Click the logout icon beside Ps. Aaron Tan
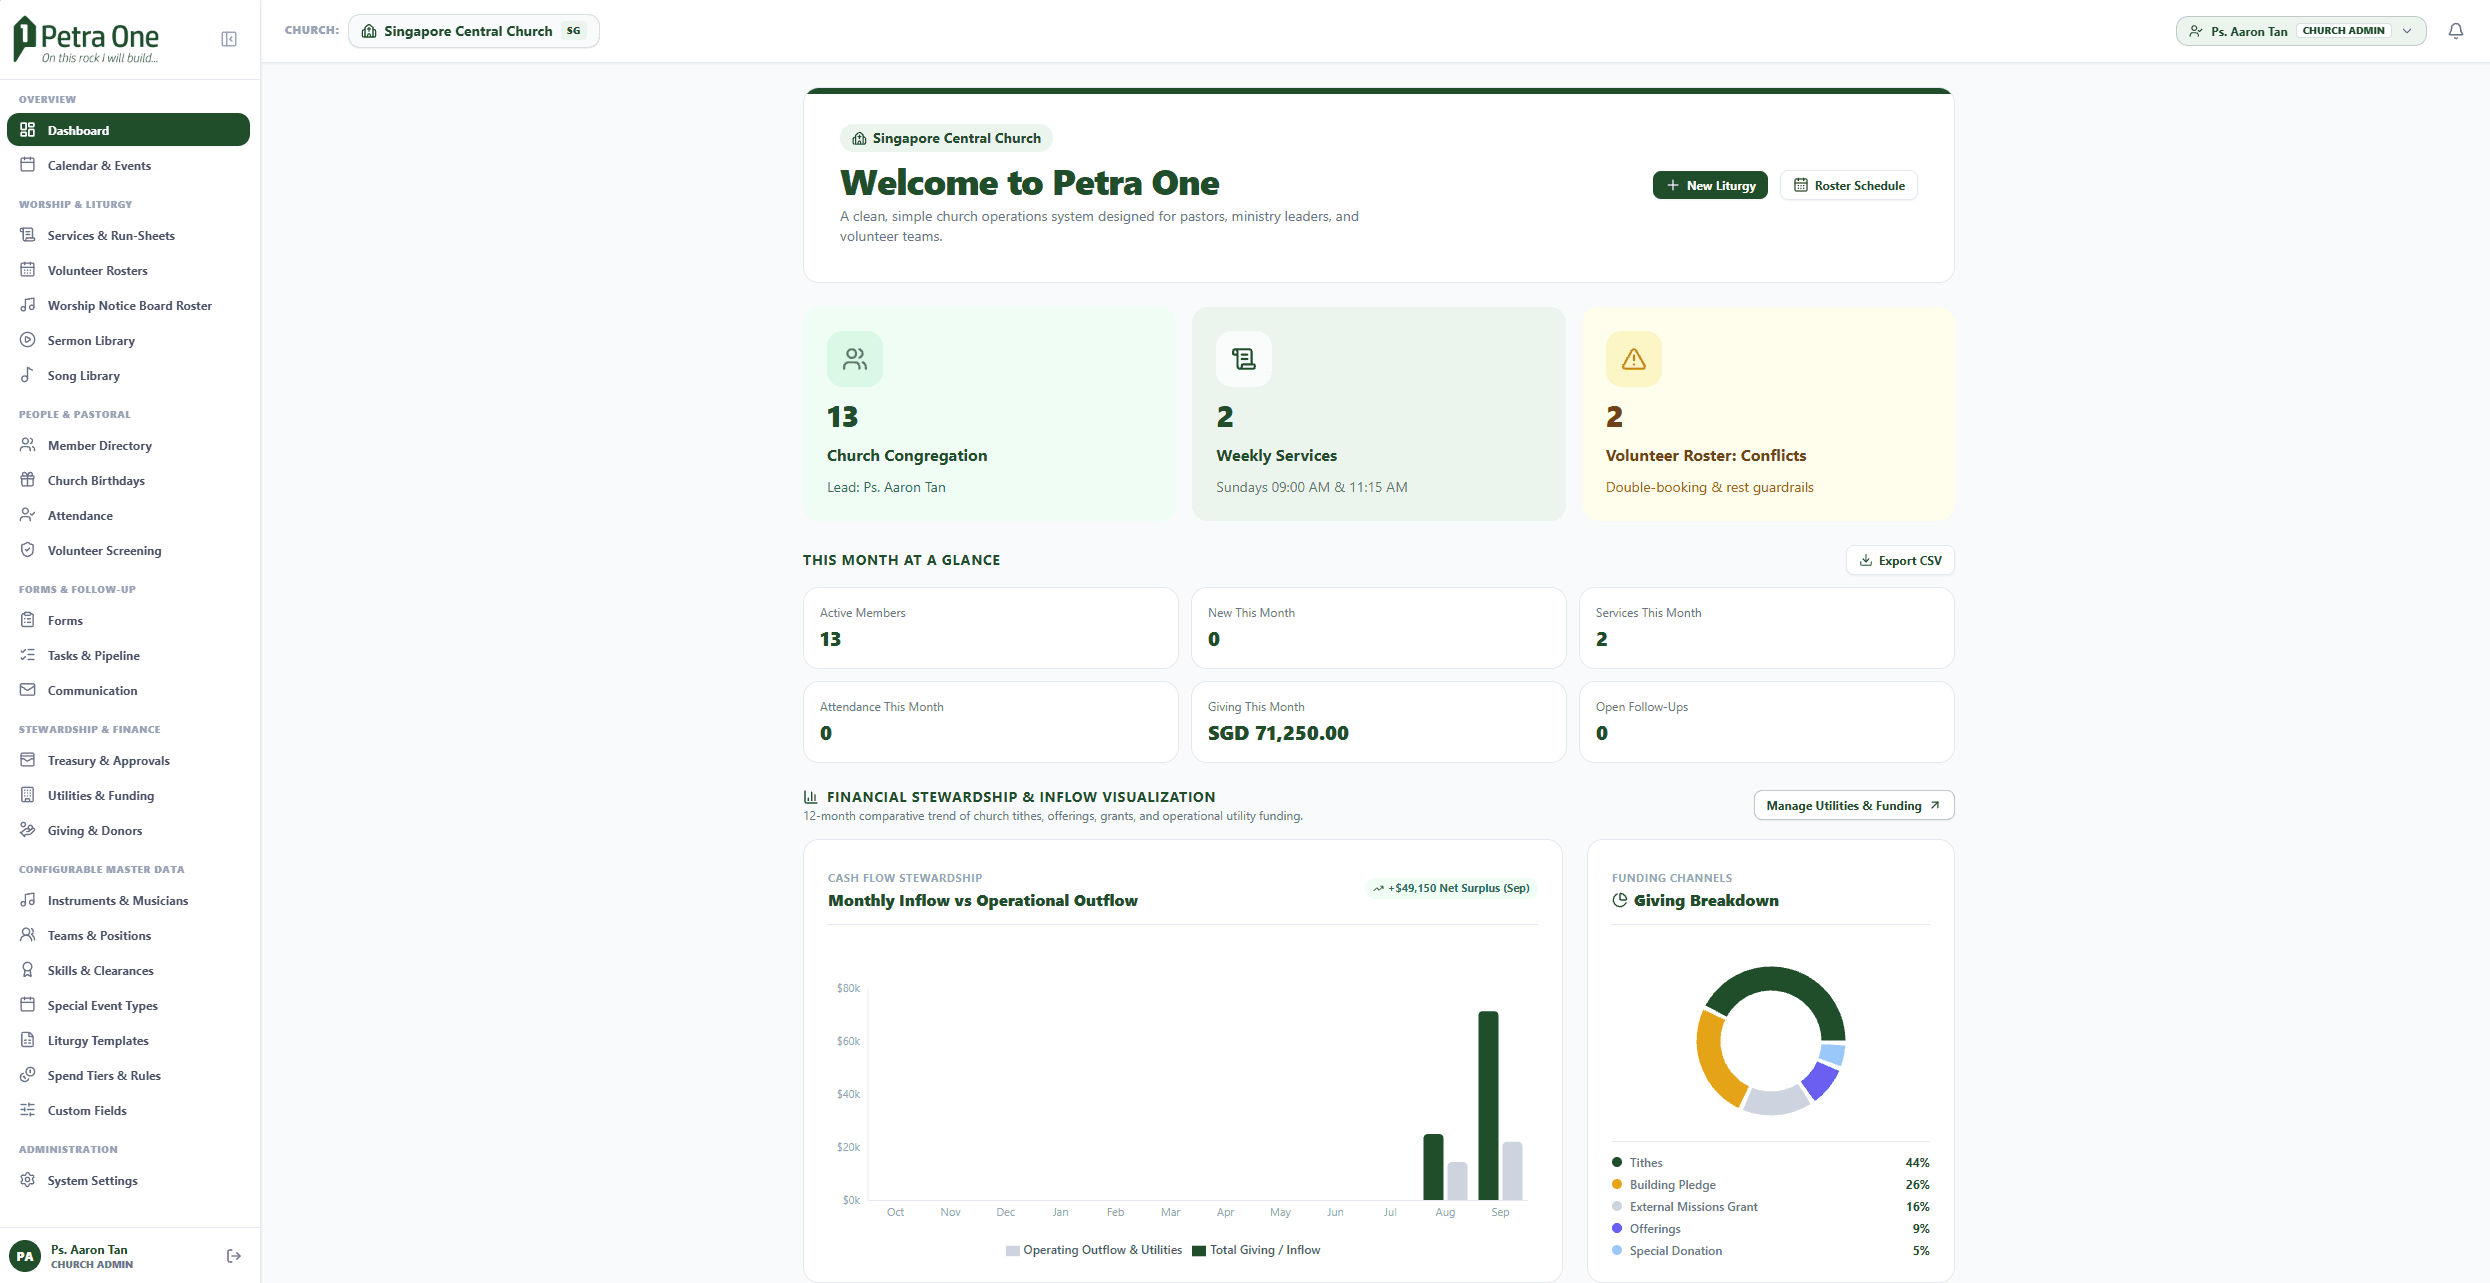Screen dimensions: 2490x1283 [234, 1256]
